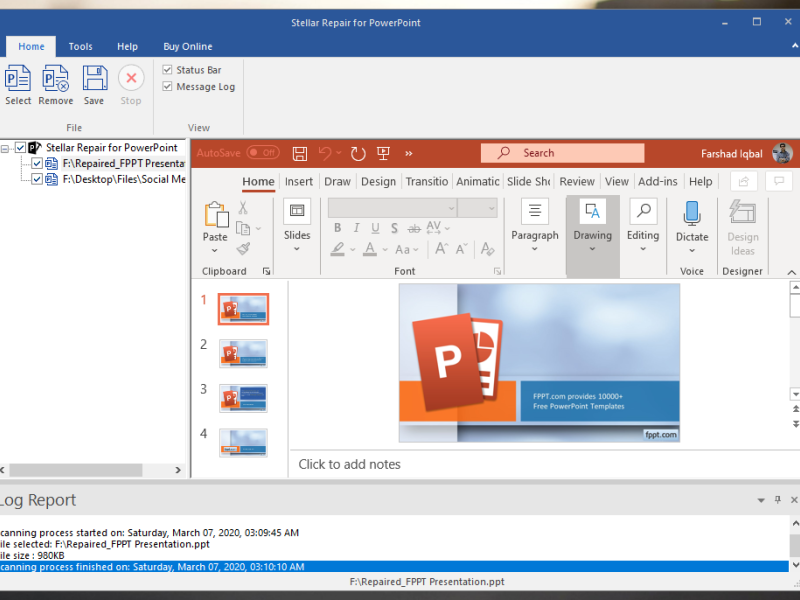Click the Paste clipboard icon
800x600 pixels.
coord(216,214)
